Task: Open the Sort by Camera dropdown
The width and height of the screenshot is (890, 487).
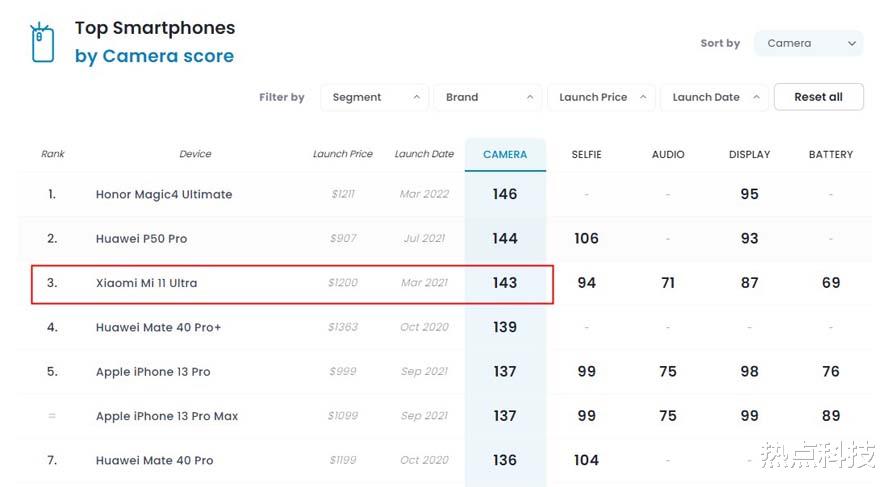Action: pyautogui.click(x=808, y=43)
